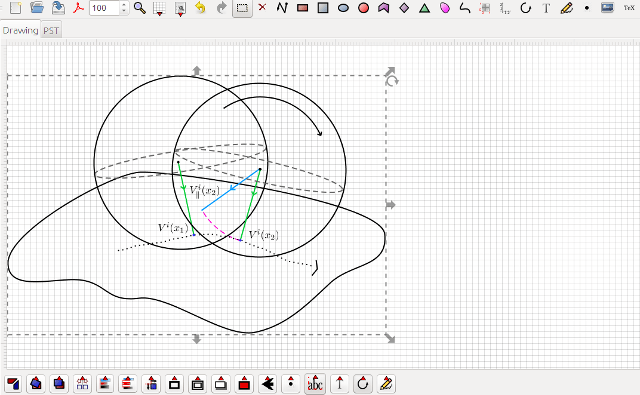Select the text T tool
Screen dimensions: 640x395
pos(546,8)
